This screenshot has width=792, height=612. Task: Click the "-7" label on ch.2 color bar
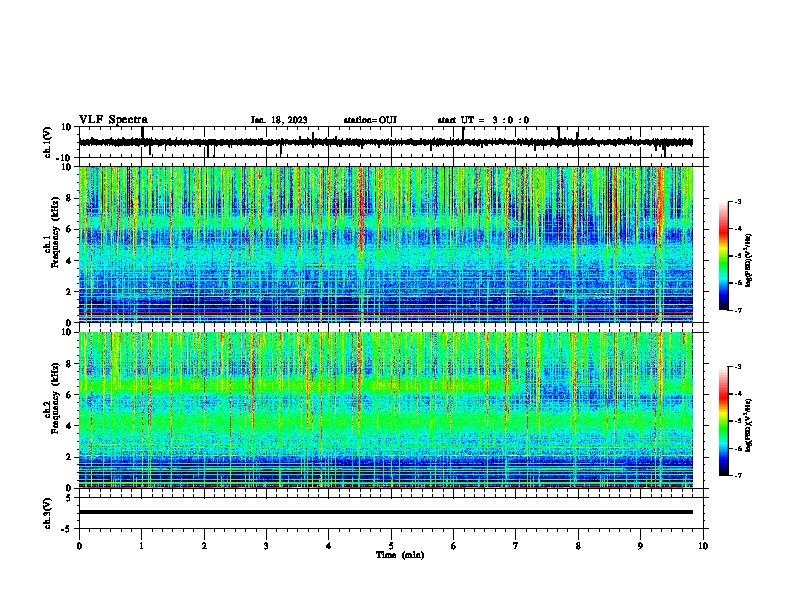(x=738, y=475)
